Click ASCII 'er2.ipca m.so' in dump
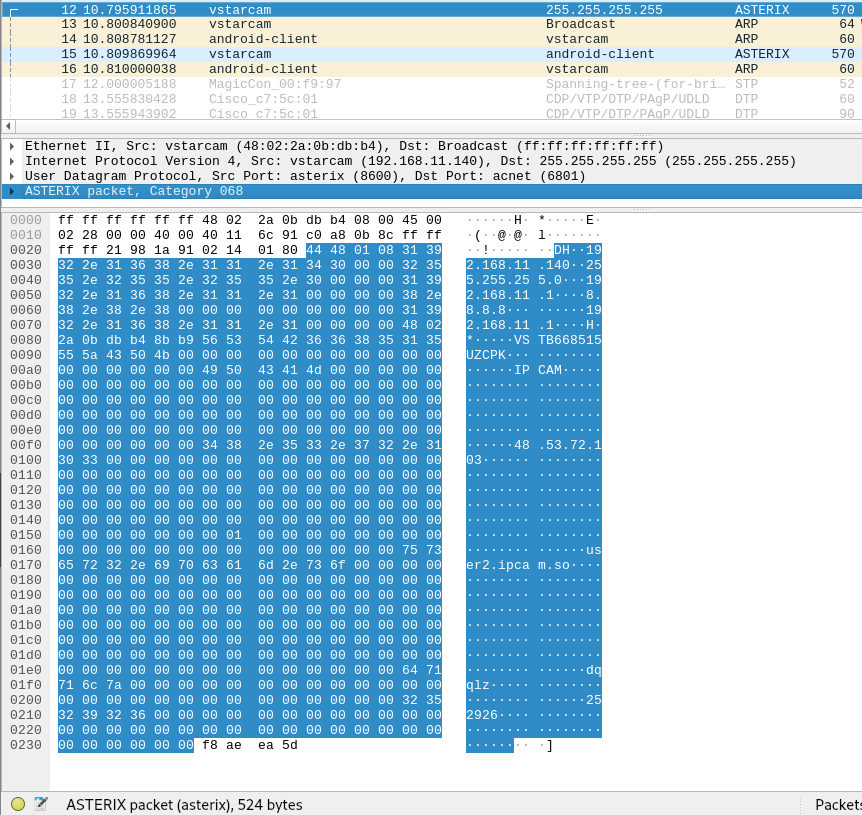Viewport: 862px width, 815px height. click(x=518, y=565)
